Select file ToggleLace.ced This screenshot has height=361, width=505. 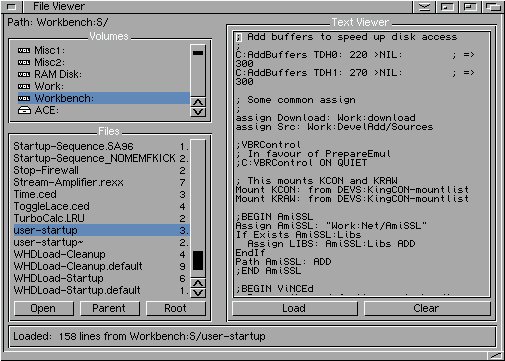[x=101, y=206]
